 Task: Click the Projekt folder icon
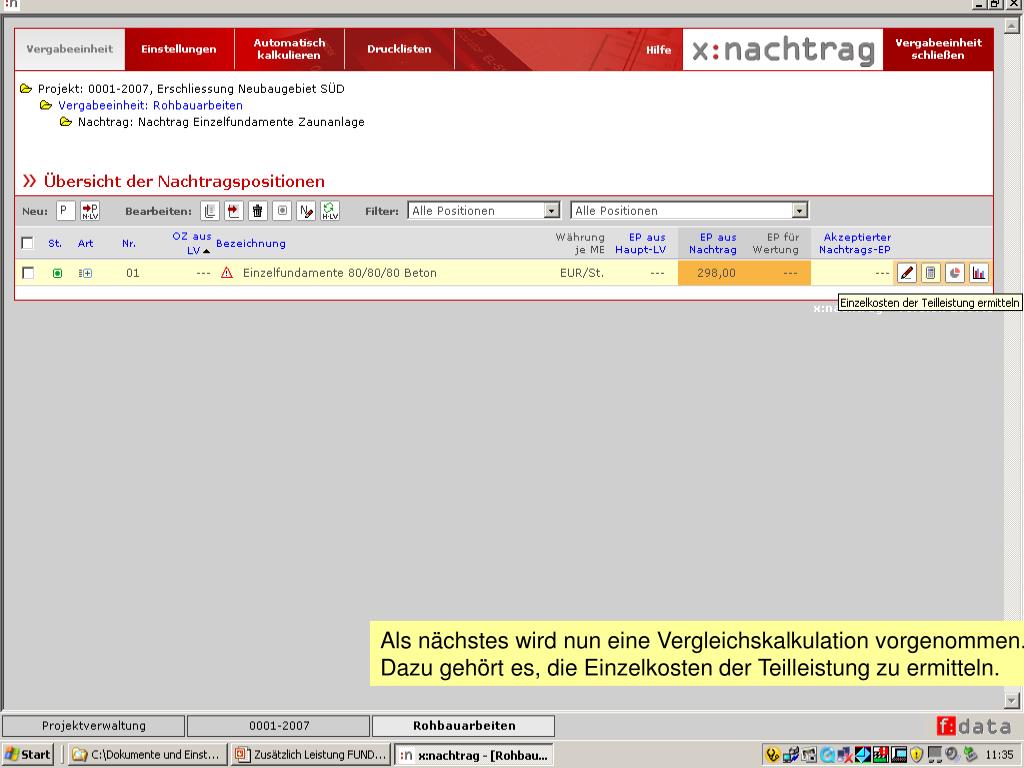[x=26, y=89]
